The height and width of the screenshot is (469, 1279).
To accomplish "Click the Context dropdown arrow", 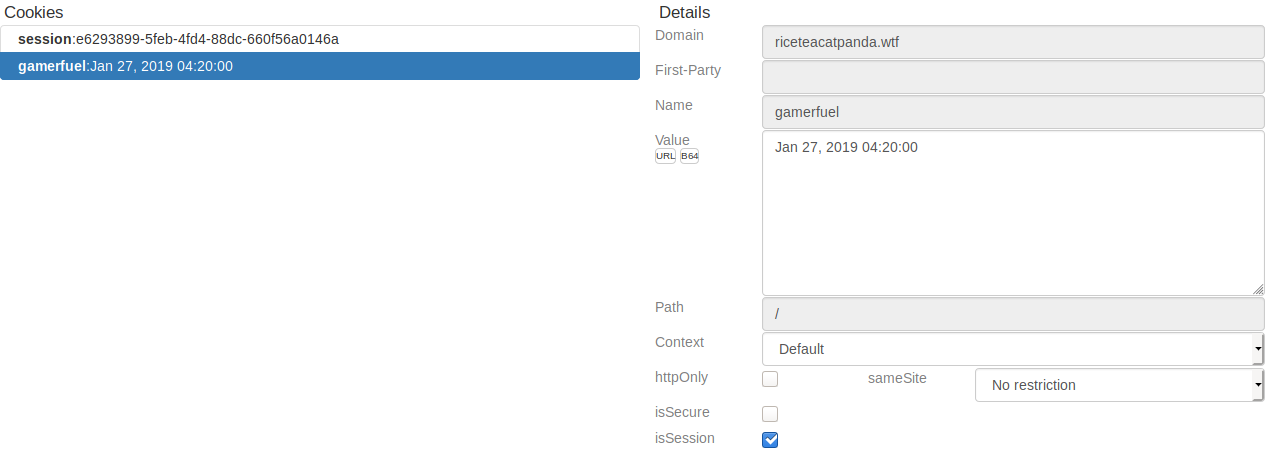I will point(1257,349).
